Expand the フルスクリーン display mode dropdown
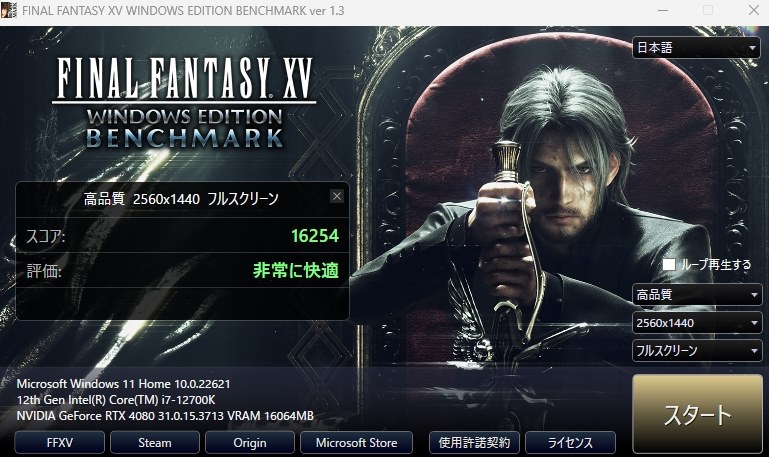Viewport: 769px width, 457px height. pos(697,351)
